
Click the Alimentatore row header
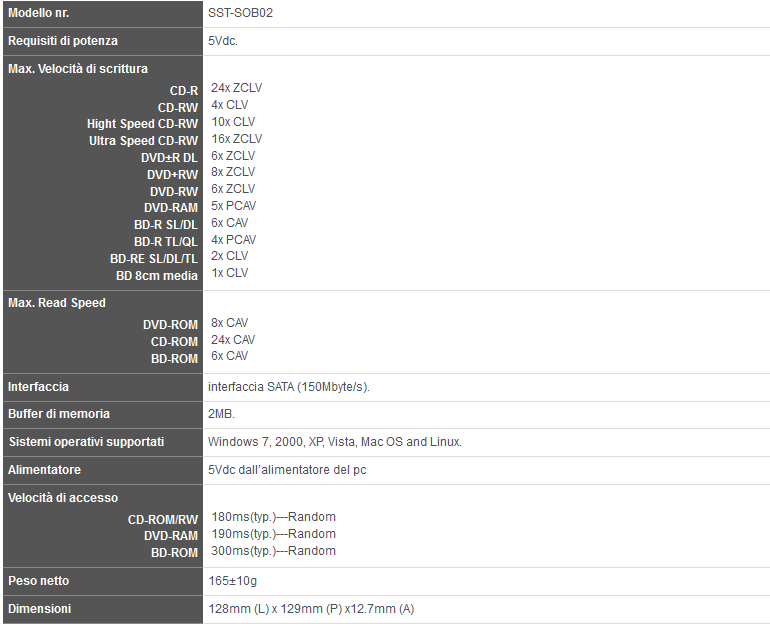[44, 470]
